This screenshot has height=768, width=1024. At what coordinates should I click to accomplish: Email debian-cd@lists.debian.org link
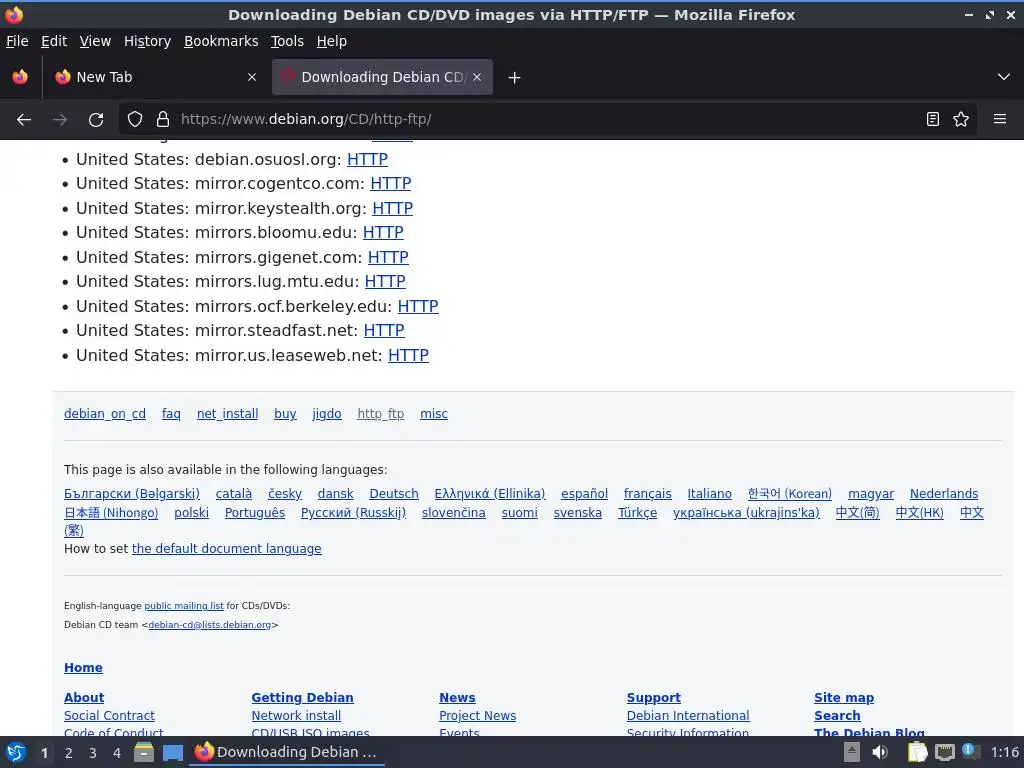point(210,625)
